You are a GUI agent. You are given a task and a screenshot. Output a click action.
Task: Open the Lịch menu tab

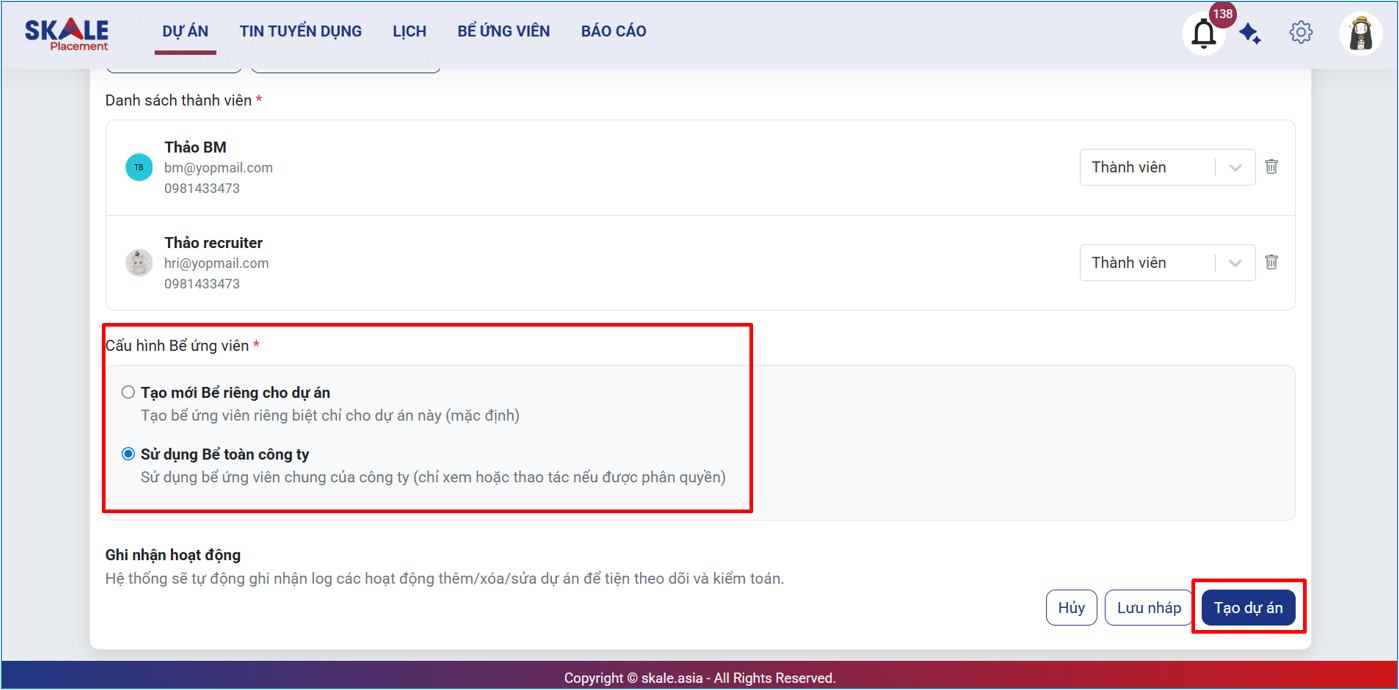click(409, 32)
